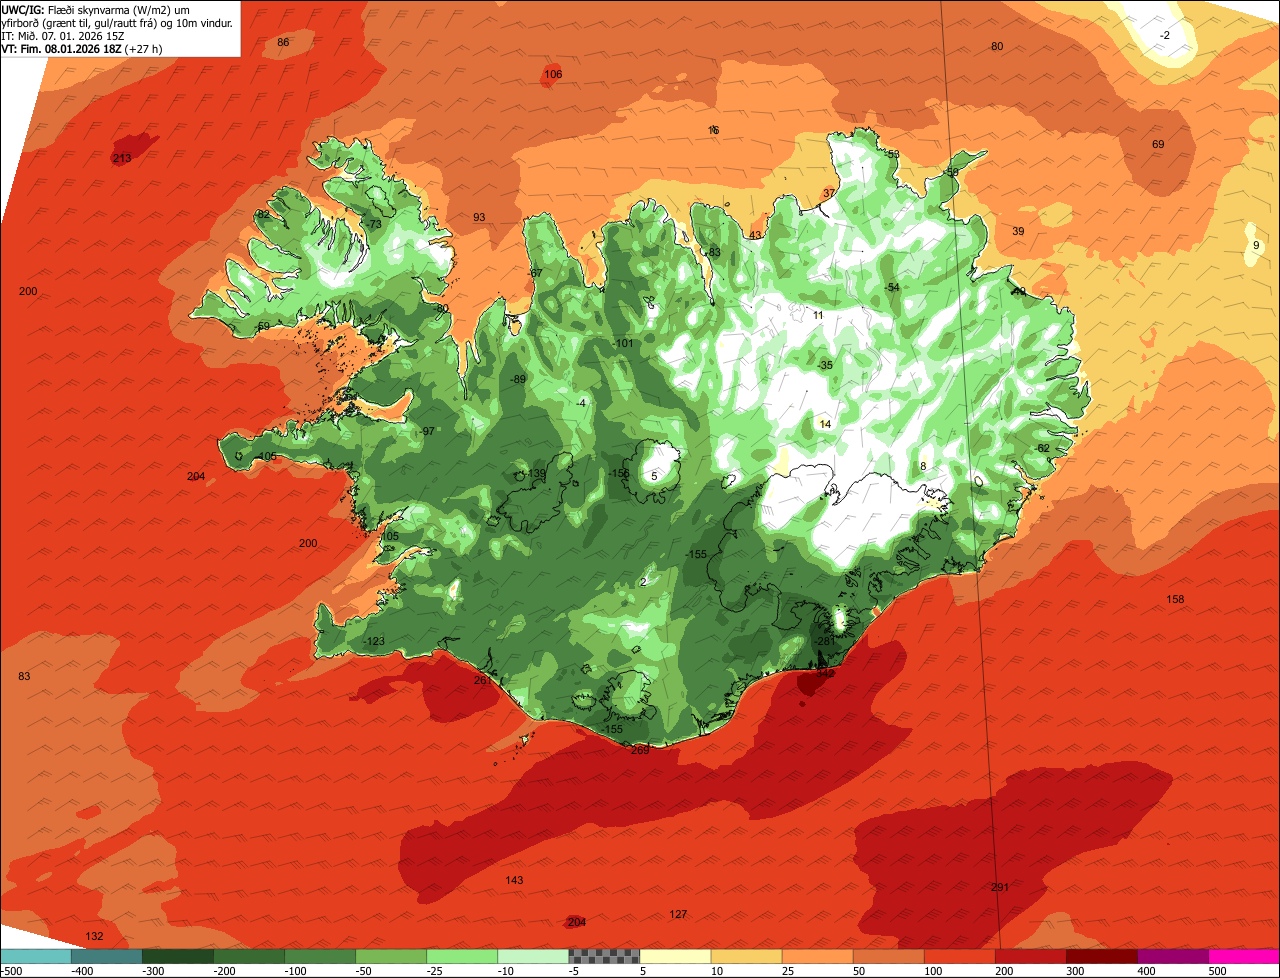Click the map value 127
Image resolution: width=1280 pixels, height=978 pixels.
click(678, 914)
